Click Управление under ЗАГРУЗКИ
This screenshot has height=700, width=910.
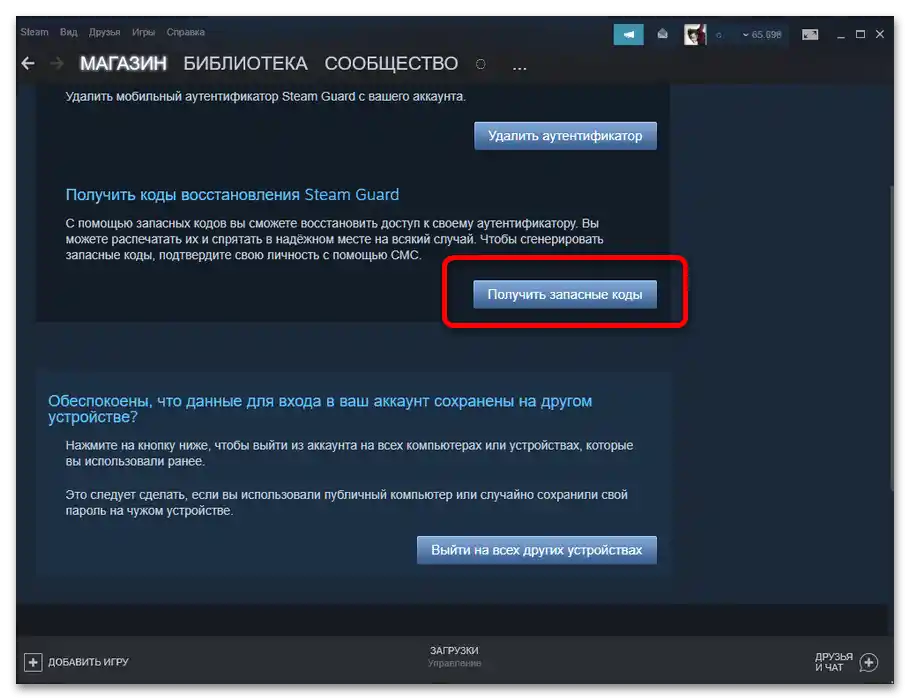[454, 663]
